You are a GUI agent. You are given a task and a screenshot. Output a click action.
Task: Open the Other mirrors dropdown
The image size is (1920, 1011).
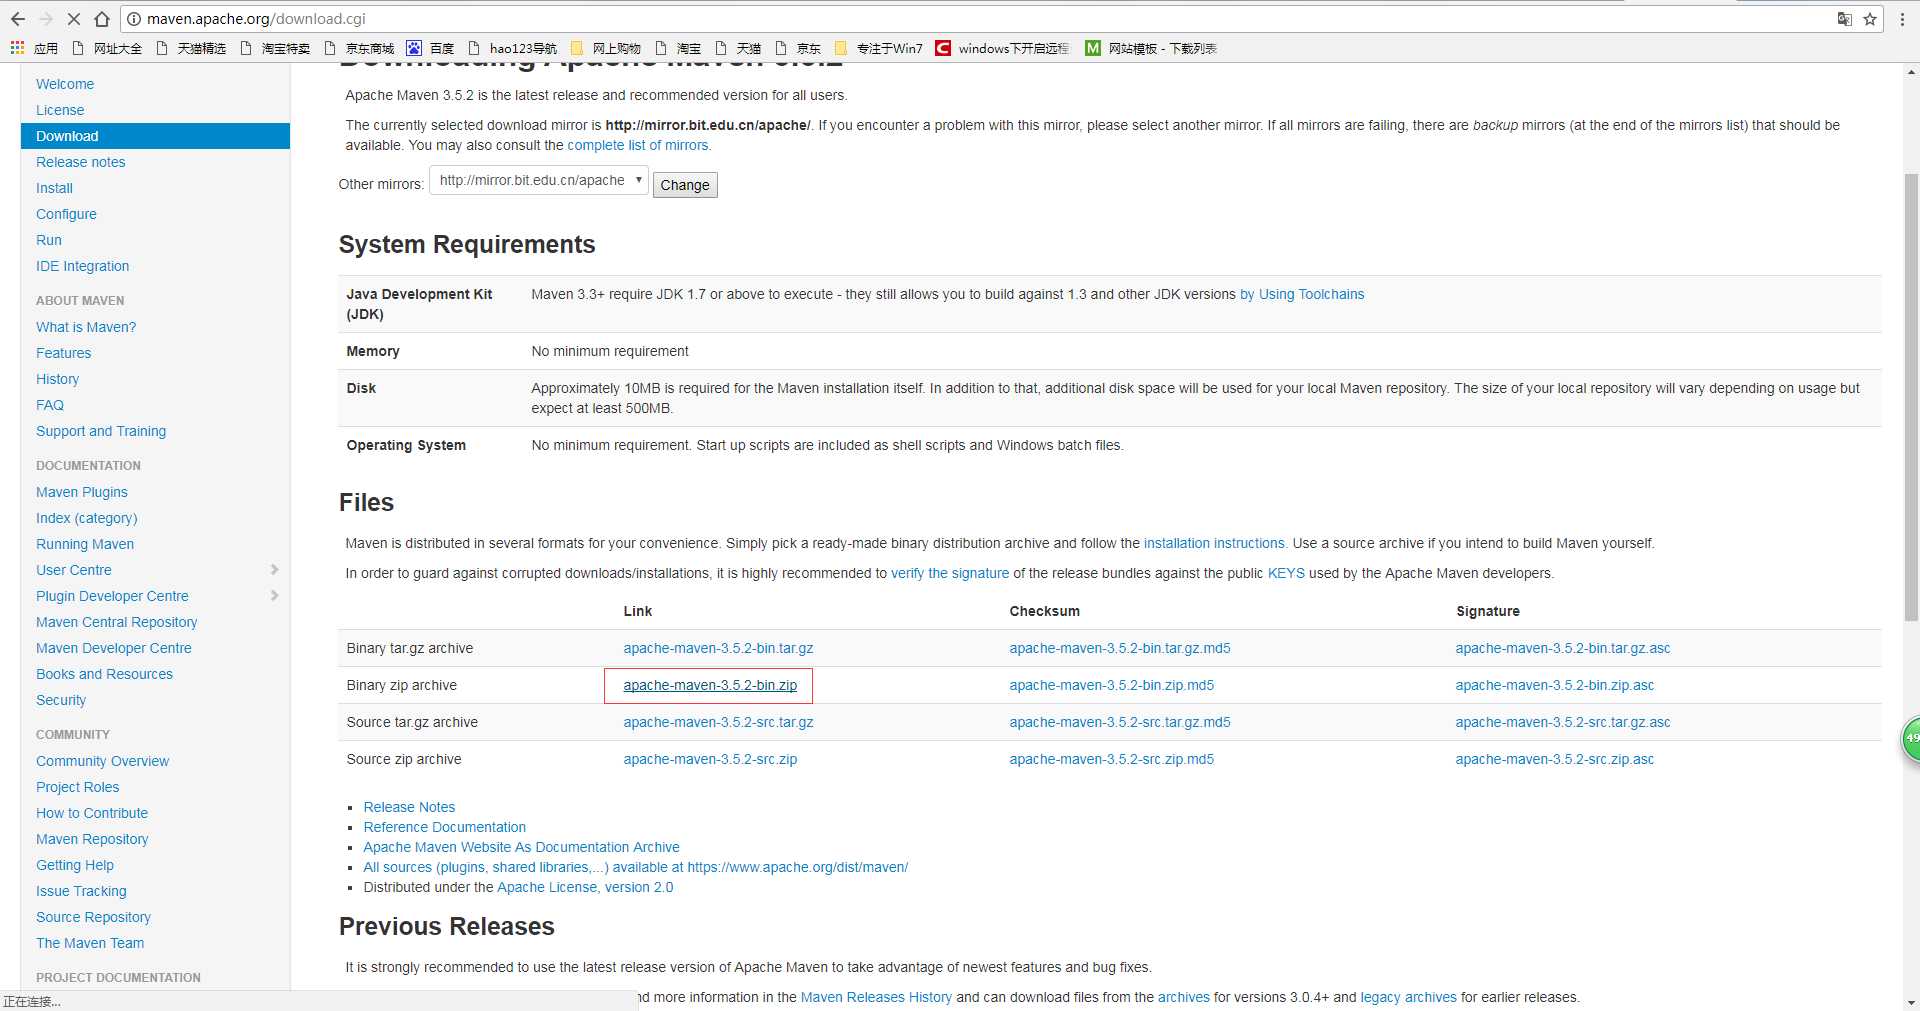point(539,181)
